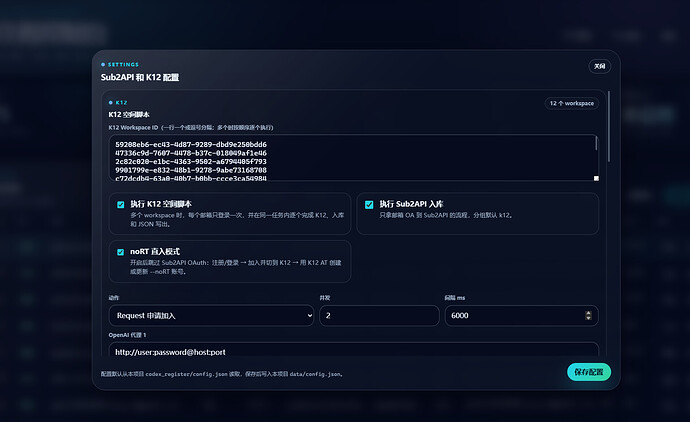
Task: Click the Sub2API 和 K12 配置 dialog title
Action: 139,77
